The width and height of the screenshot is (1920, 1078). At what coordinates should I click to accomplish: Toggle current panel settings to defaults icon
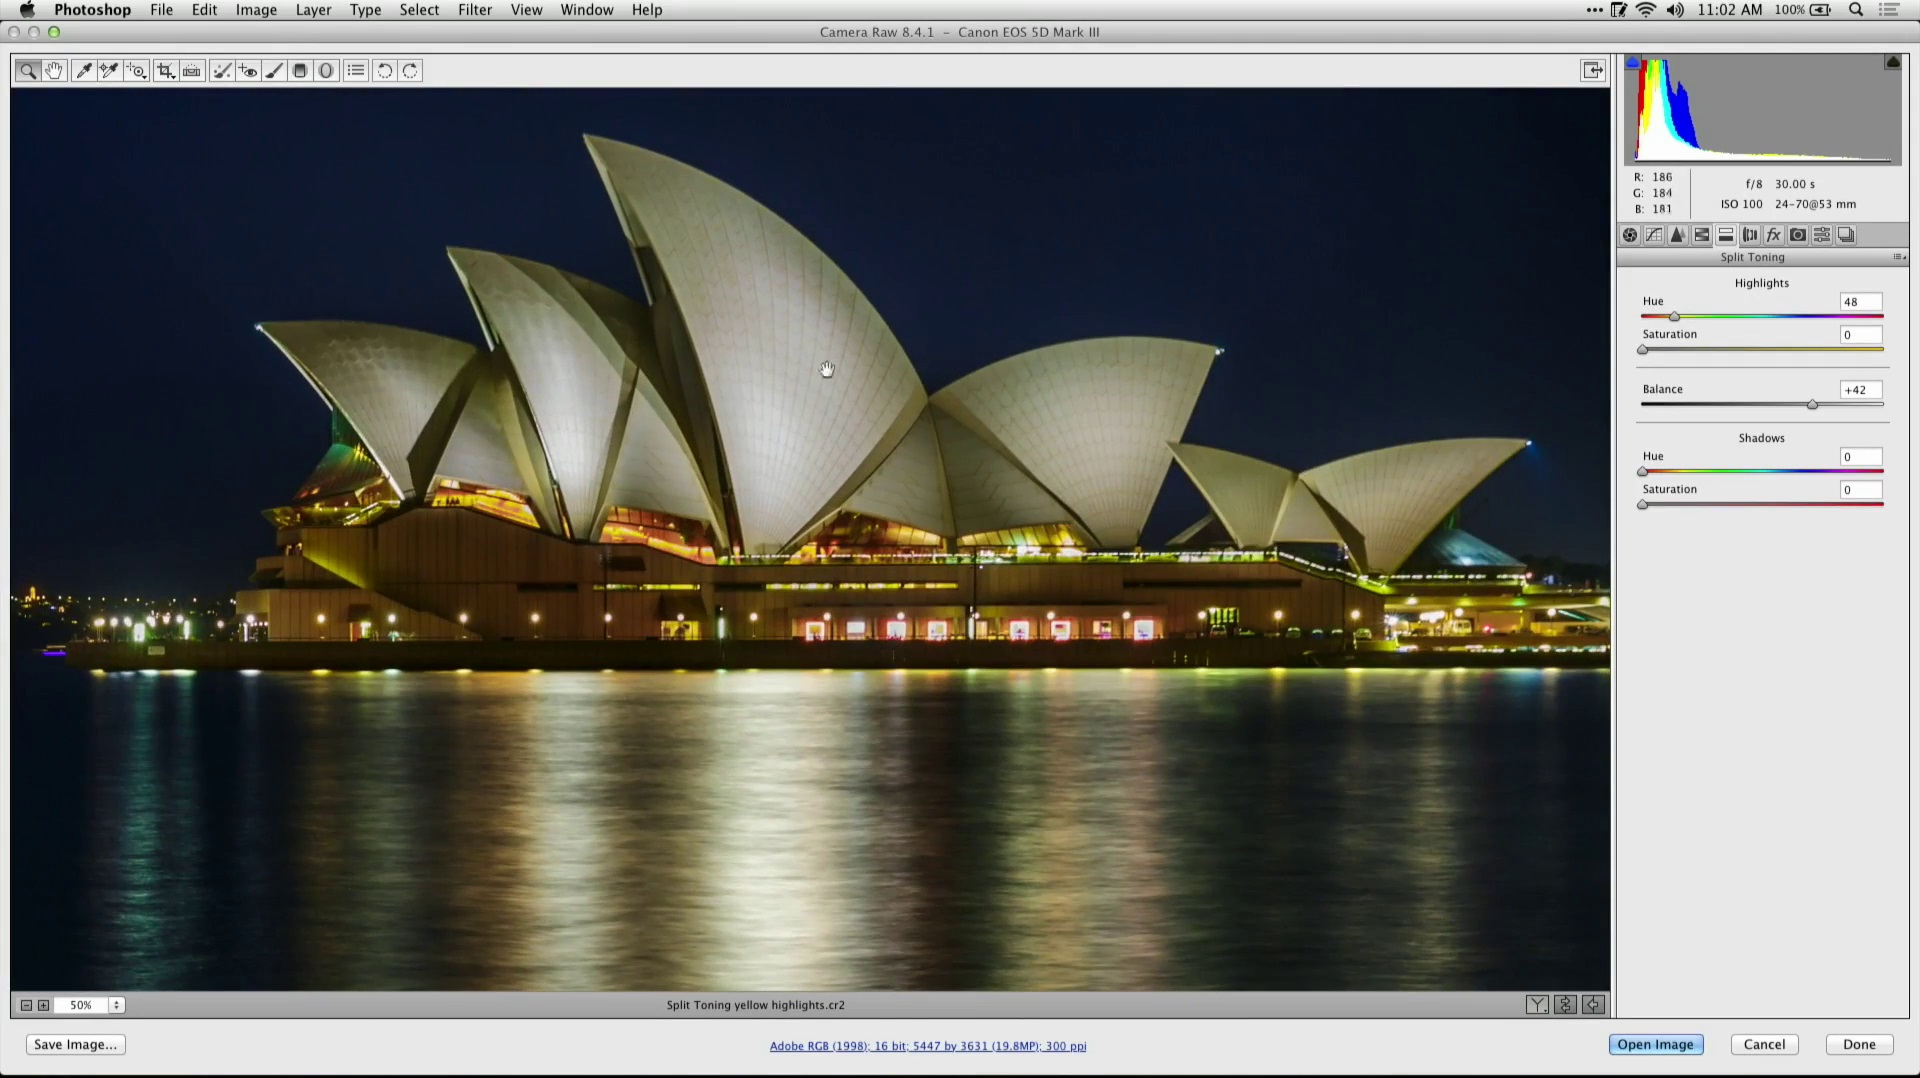[x=1593, y=1005]
